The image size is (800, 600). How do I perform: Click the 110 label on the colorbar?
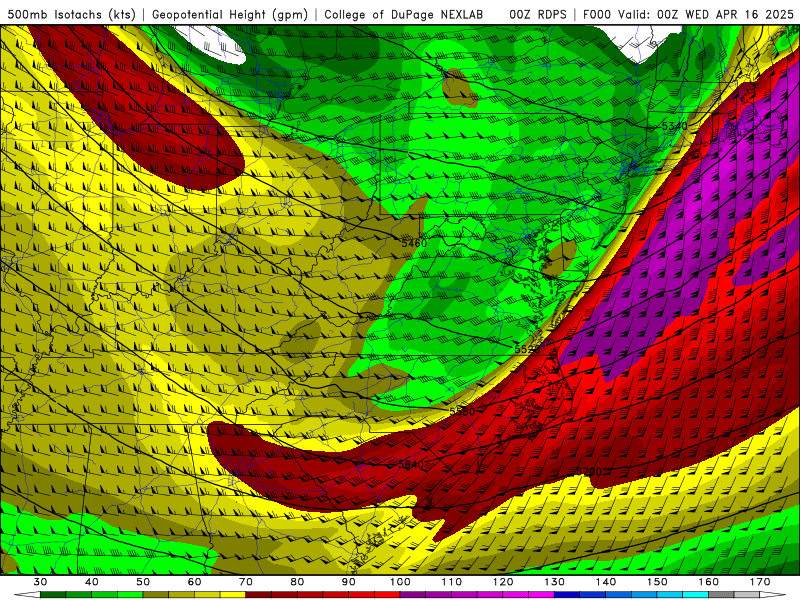coord(452,582)
